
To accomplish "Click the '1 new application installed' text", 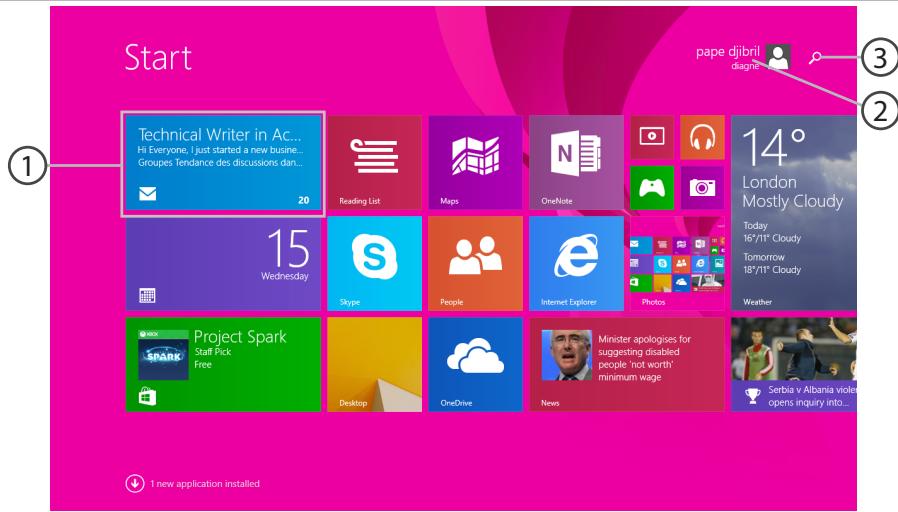I will 205,484.
